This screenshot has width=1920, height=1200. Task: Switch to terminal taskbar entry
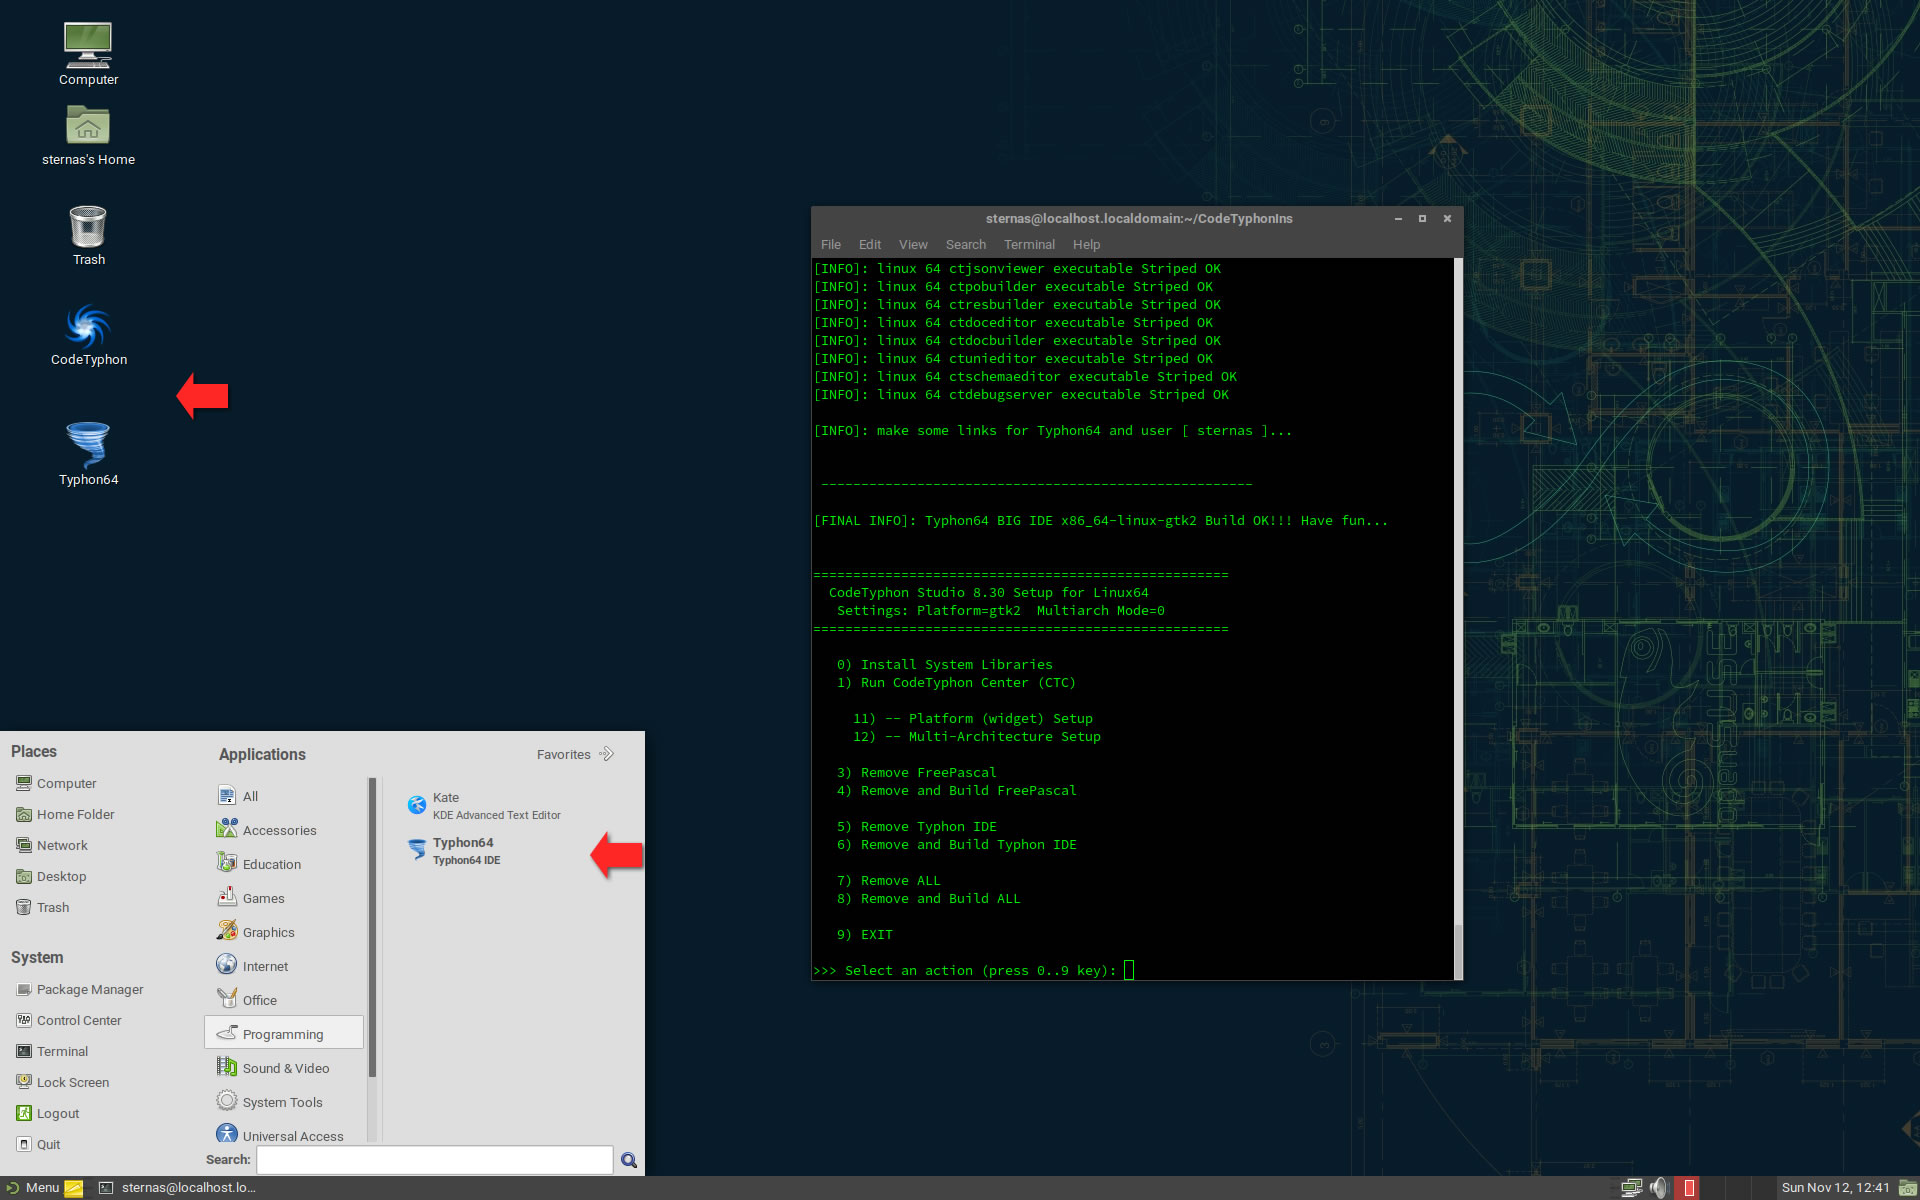178,1188
